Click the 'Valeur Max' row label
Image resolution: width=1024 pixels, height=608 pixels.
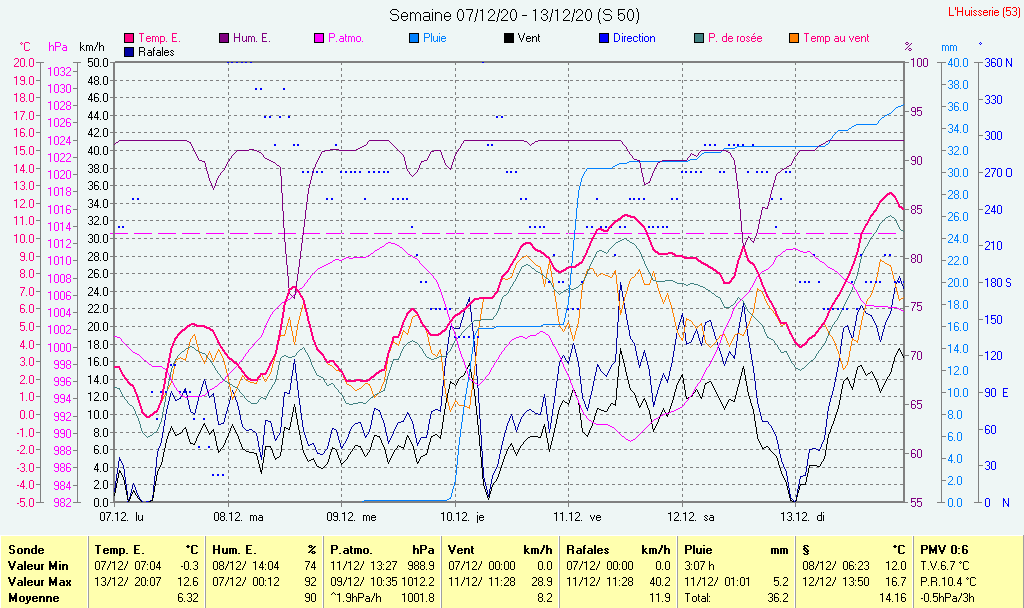39,582
